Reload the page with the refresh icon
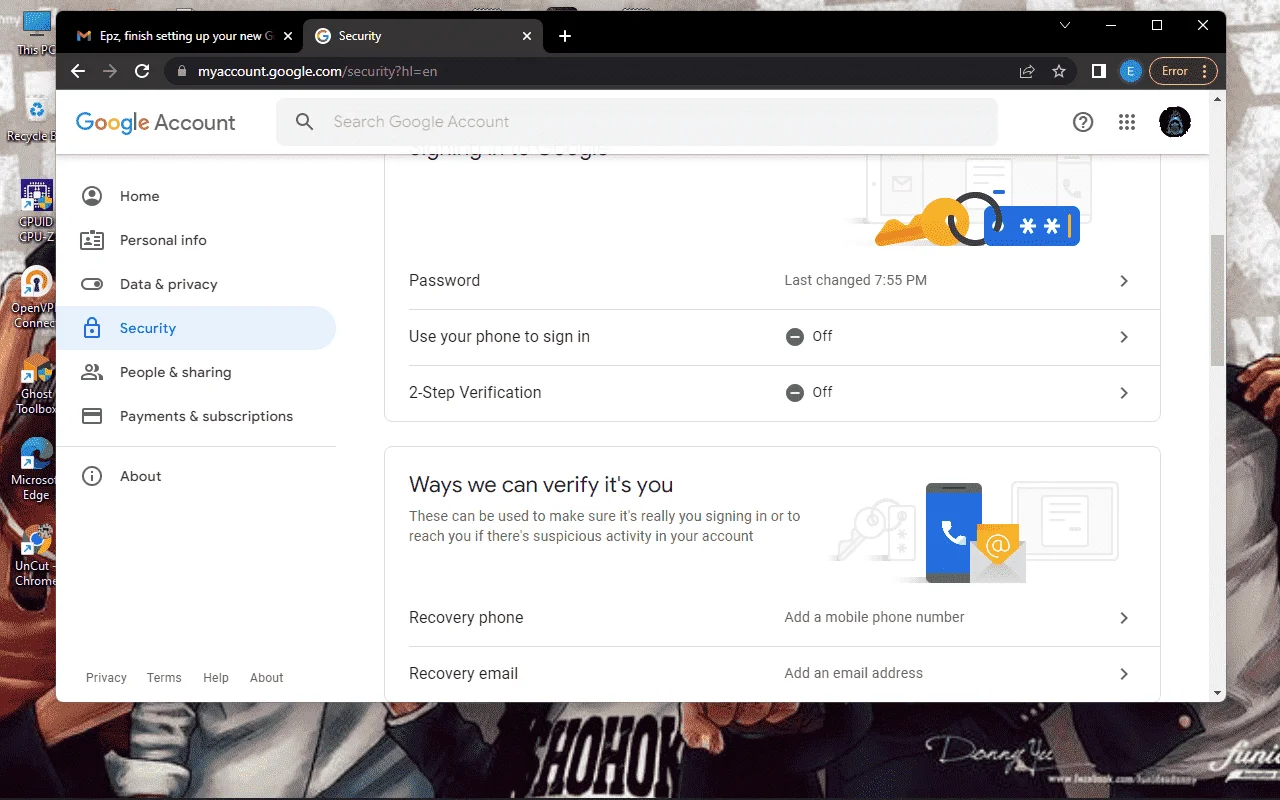This screenshot has height=800, width=1280. click(142, 71)
